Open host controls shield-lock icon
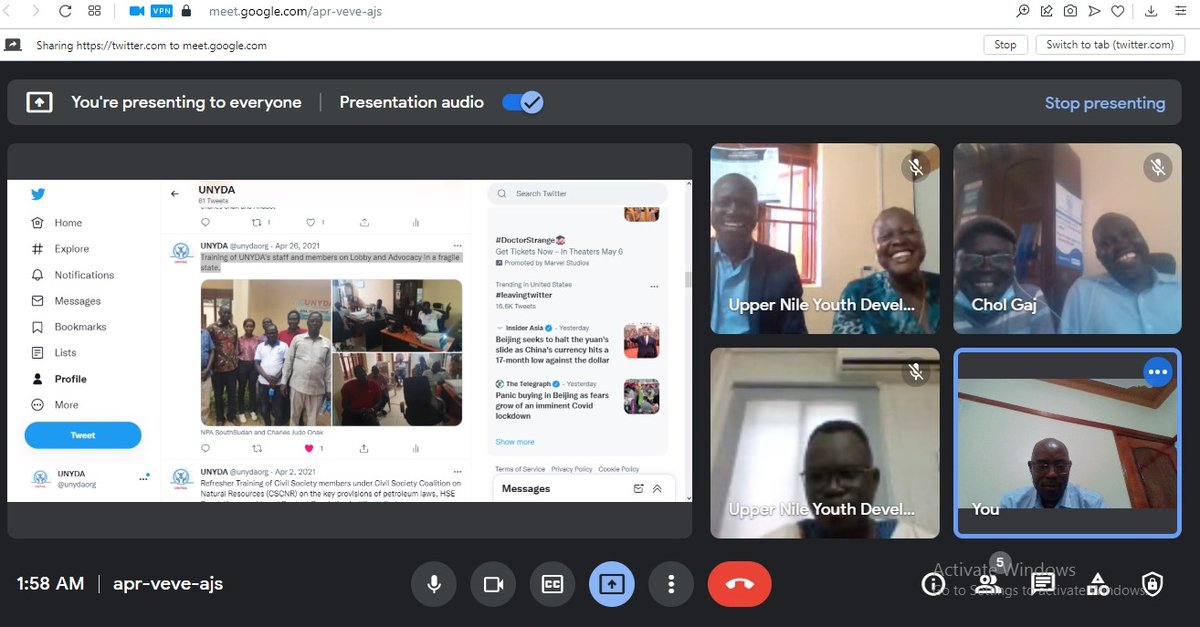The image size is (1200, 627). (1152, 584)
